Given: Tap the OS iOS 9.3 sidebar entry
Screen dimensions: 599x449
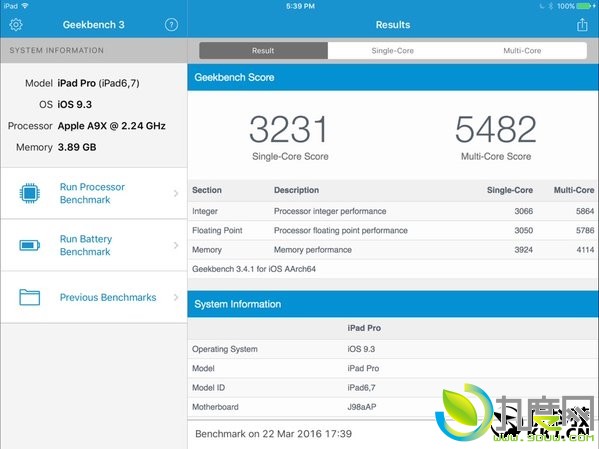Looking at the screenshot, I should click(x=65, y=104).
